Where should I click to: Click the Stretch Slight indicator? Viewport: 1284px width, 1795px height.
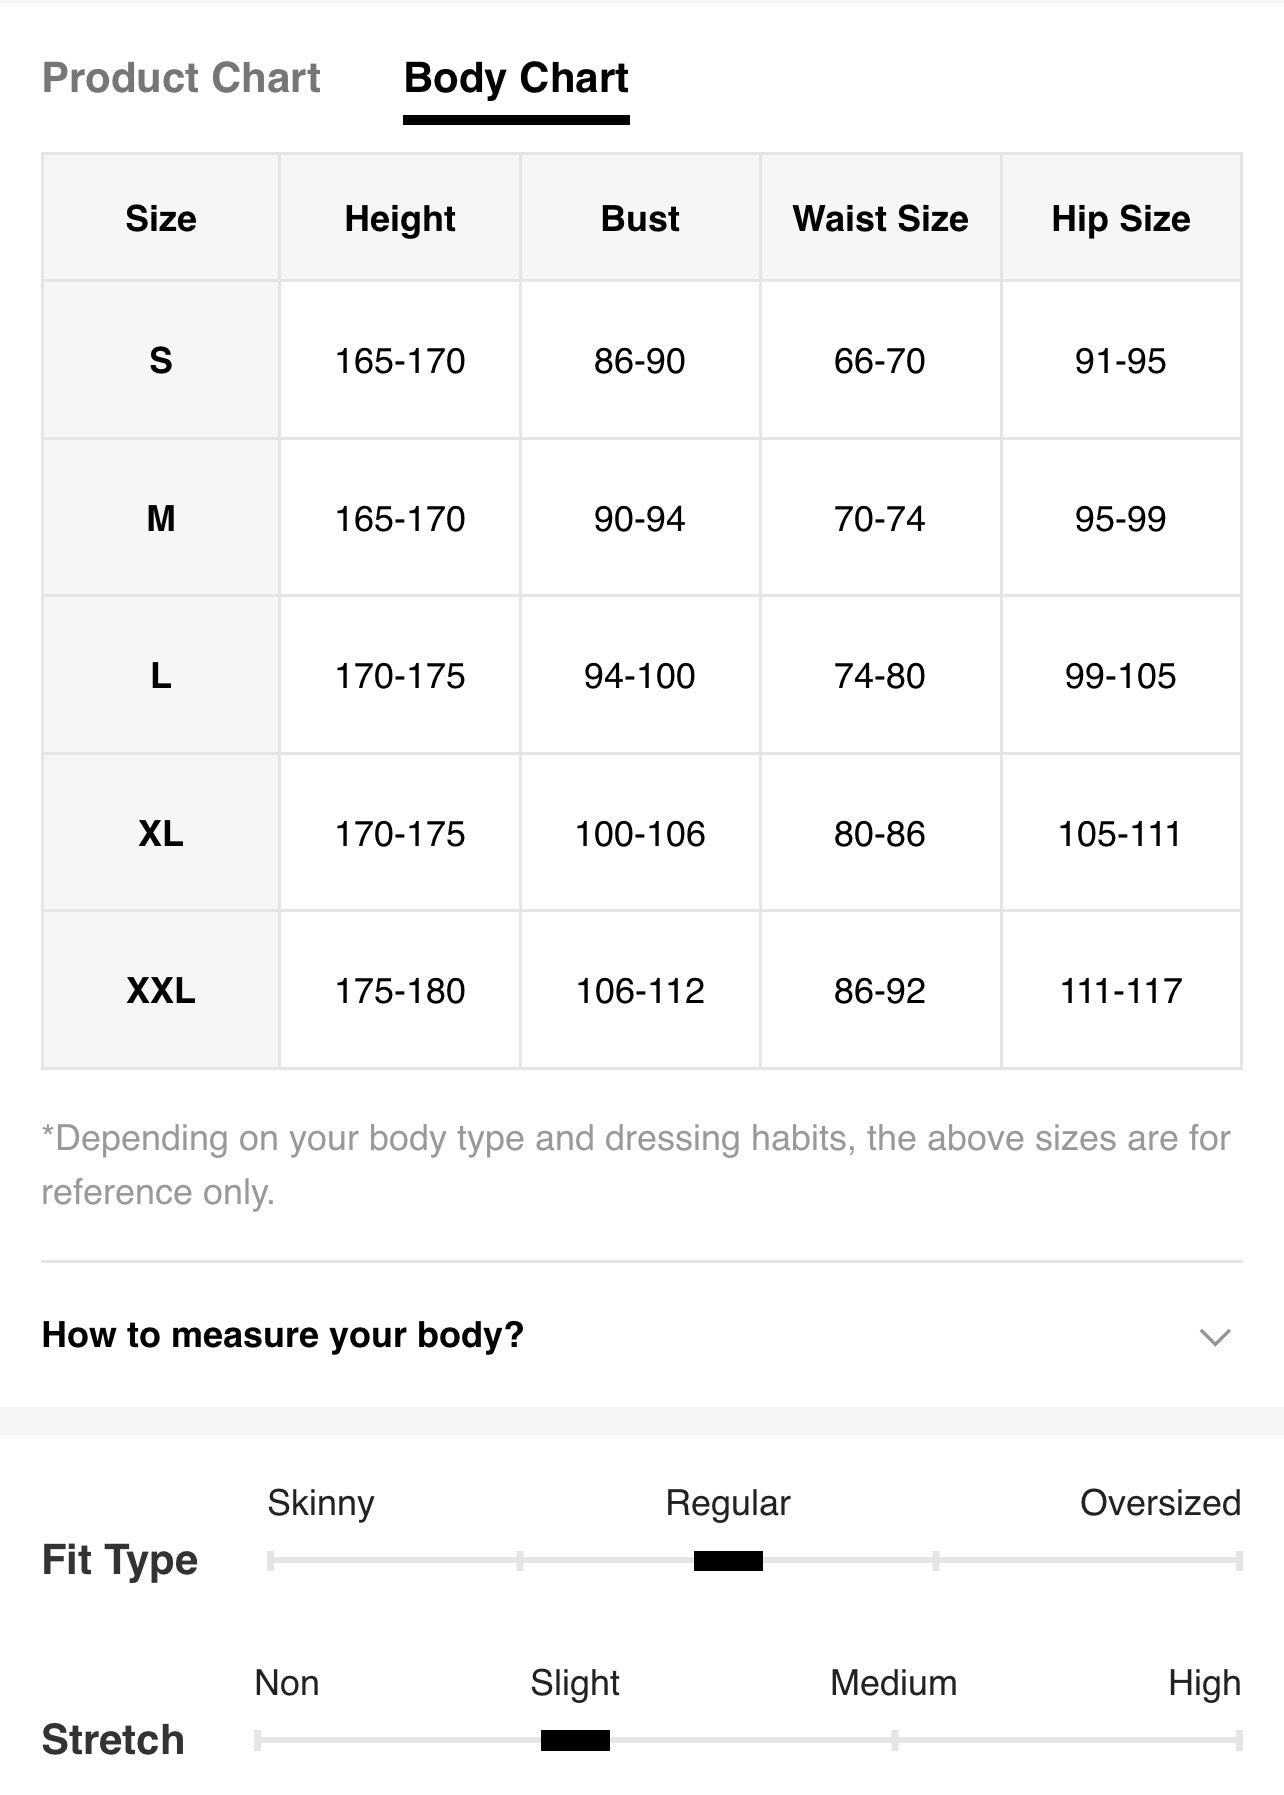[x=575, y=1740]
